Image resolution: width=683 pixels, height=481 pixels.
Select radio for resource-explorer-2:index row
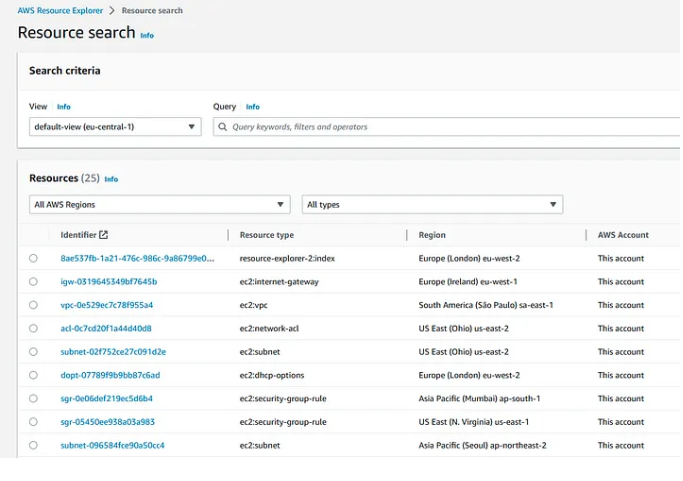(x=33, y=258)
